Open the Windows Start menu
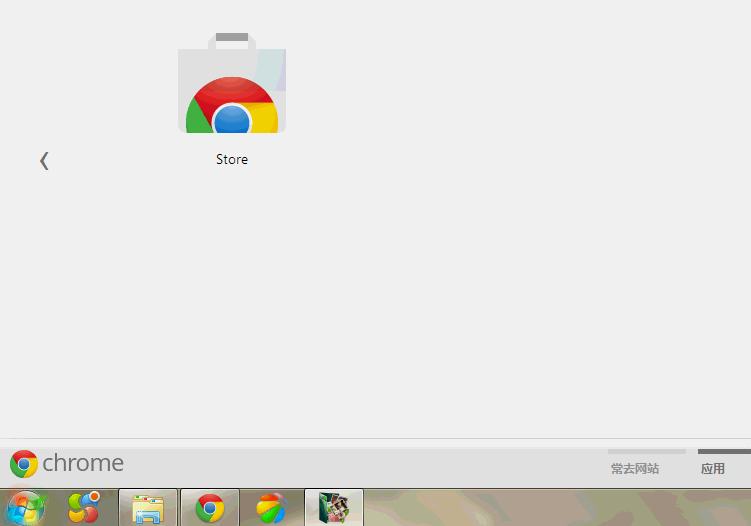 coord(26,508)
